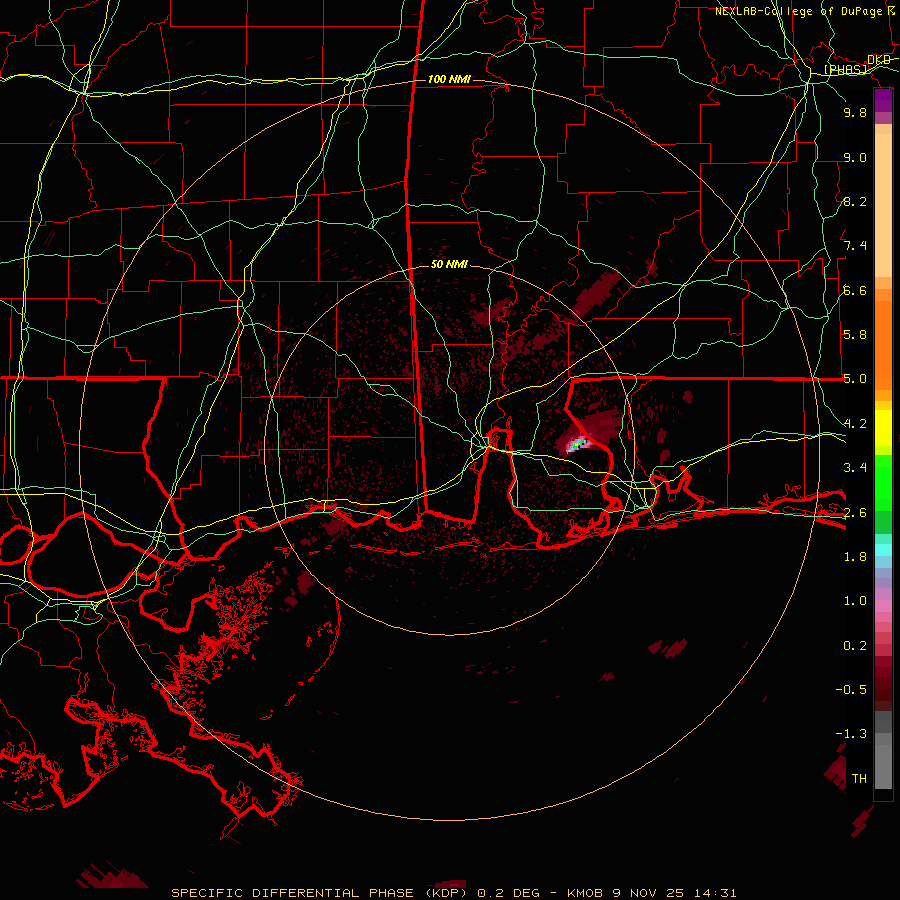Click the -1.3 scale value
Viewport: 900px width, 900px height.
tap(852, 734)
